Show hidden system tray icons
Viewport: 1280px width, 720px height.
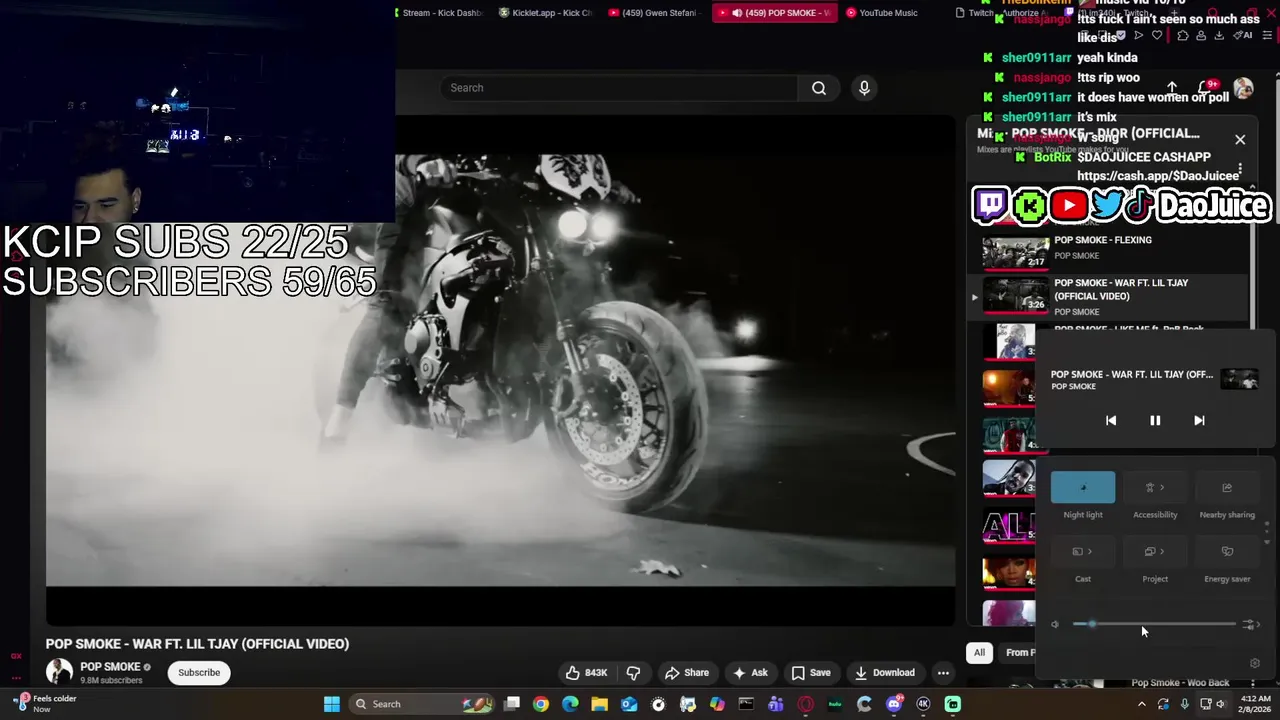pos(1142,704)
